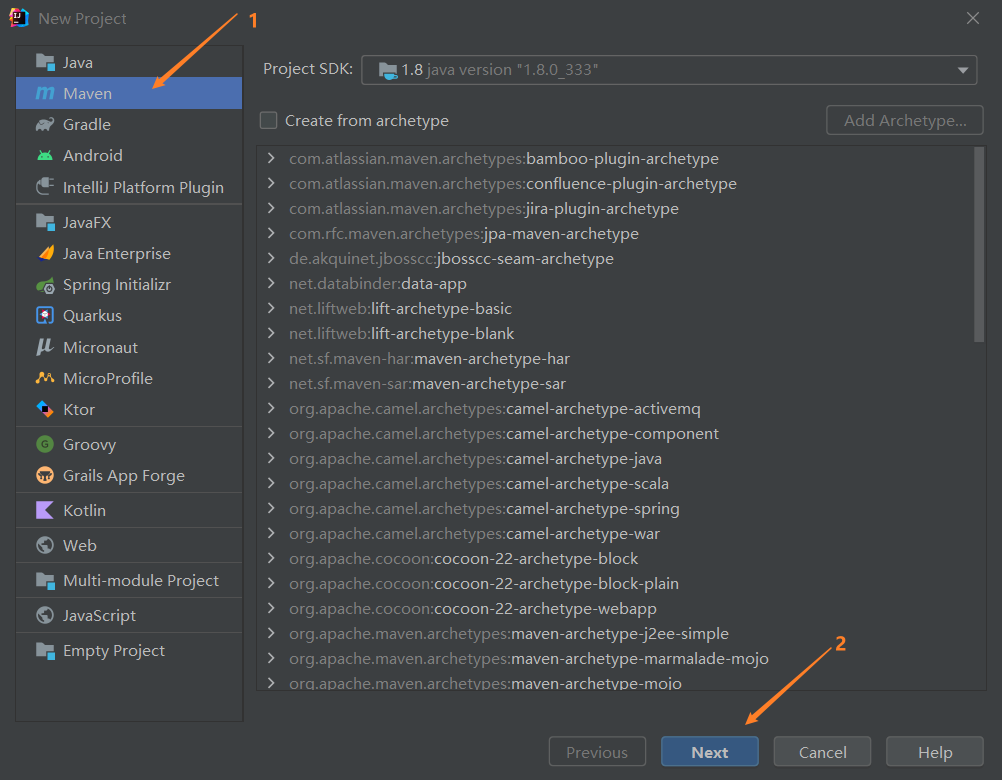Select Kotlin project type label

point(84,510)
